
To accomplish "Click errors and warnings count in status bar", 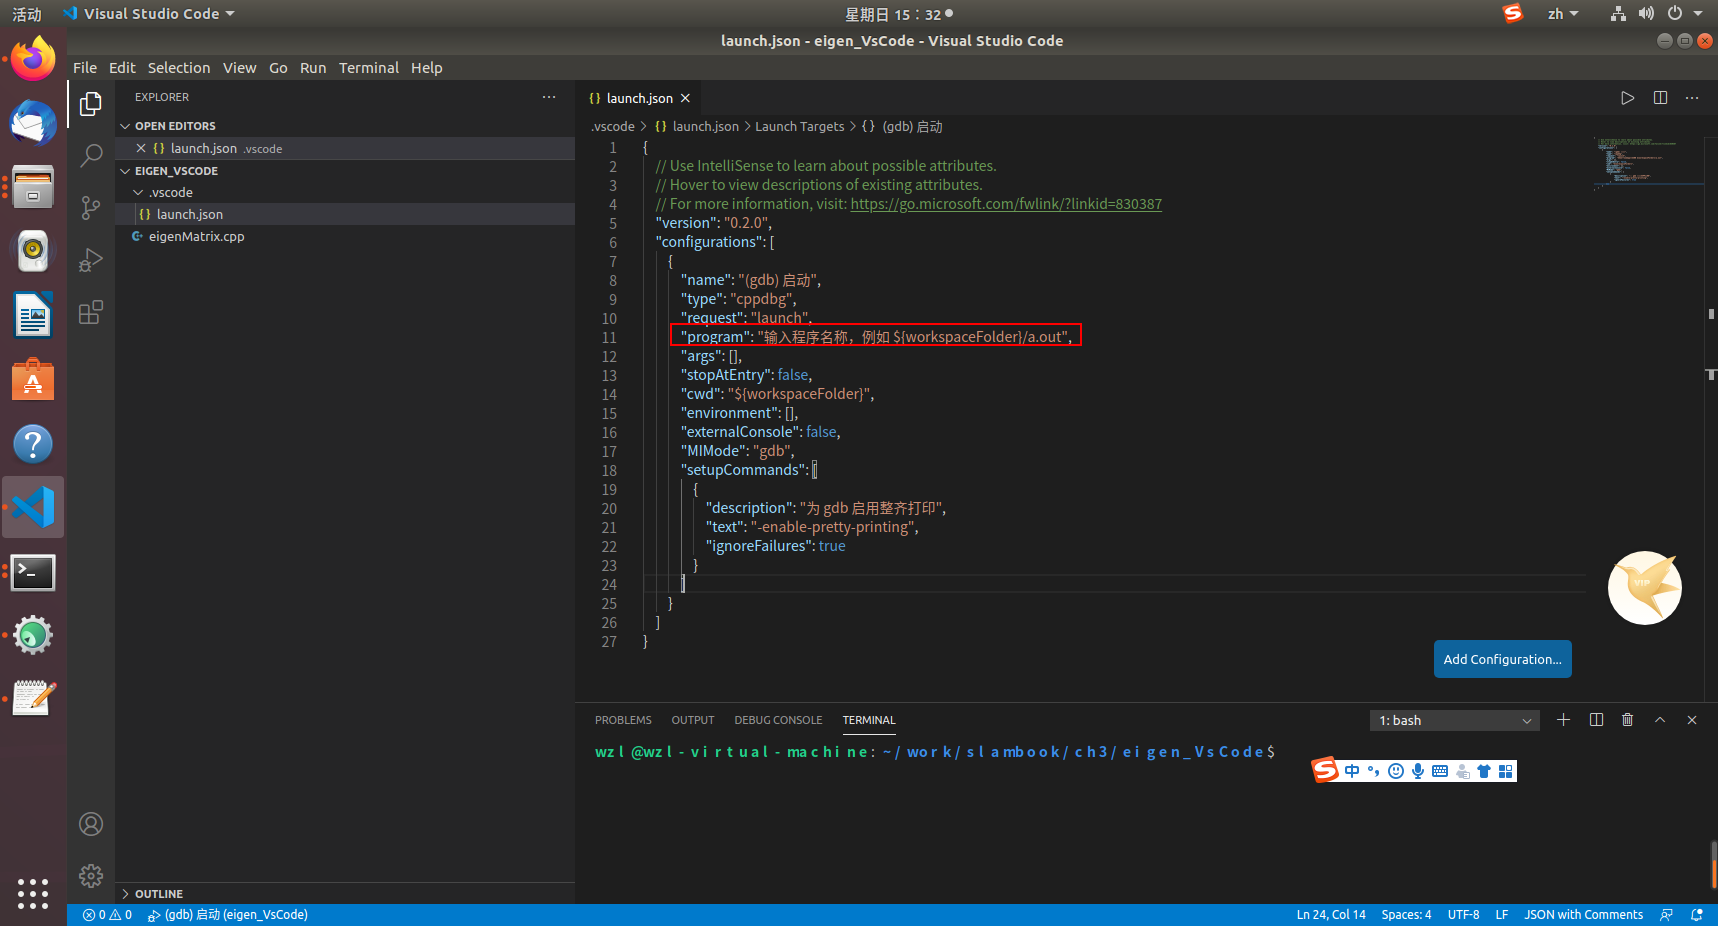I will click(x=107, y=915).
